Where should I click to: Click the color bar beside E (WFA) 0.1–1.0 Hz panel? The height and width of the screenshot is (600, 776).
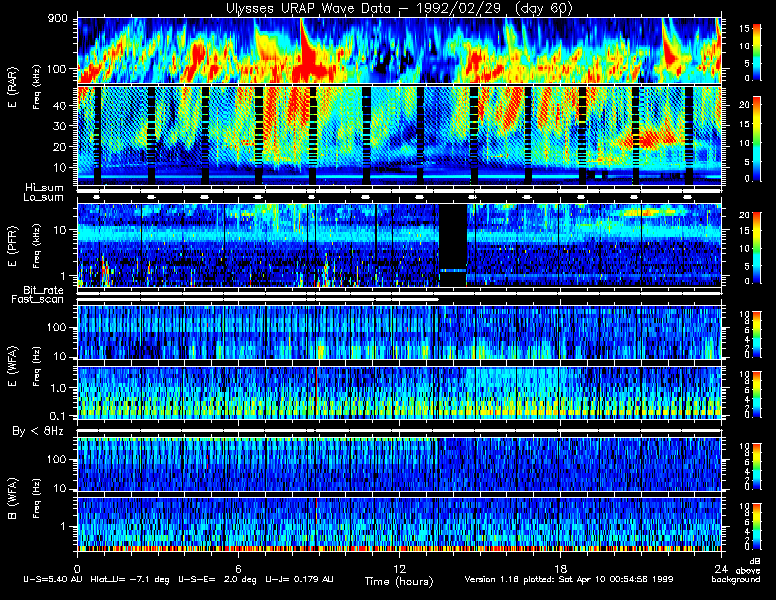coord(757,395)
